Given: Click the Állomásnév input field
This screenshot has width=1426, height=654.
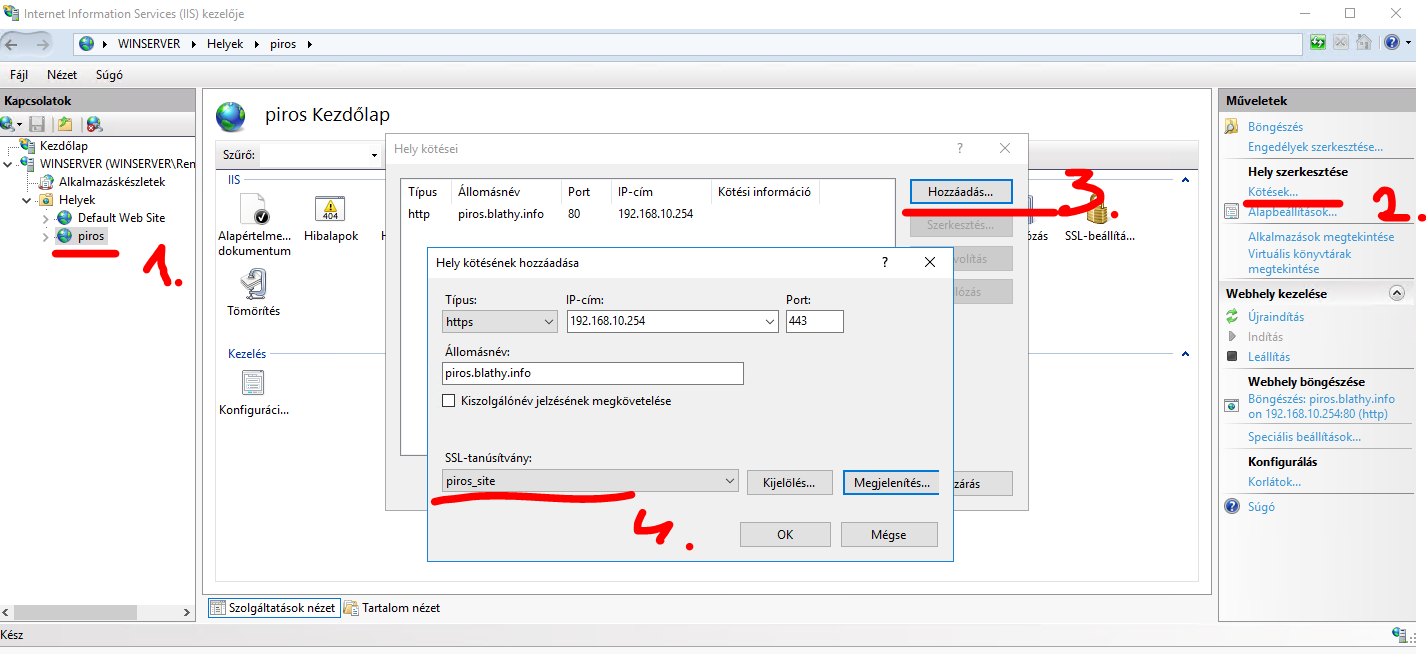Looking at the screenshot, I should click(593, 373).
